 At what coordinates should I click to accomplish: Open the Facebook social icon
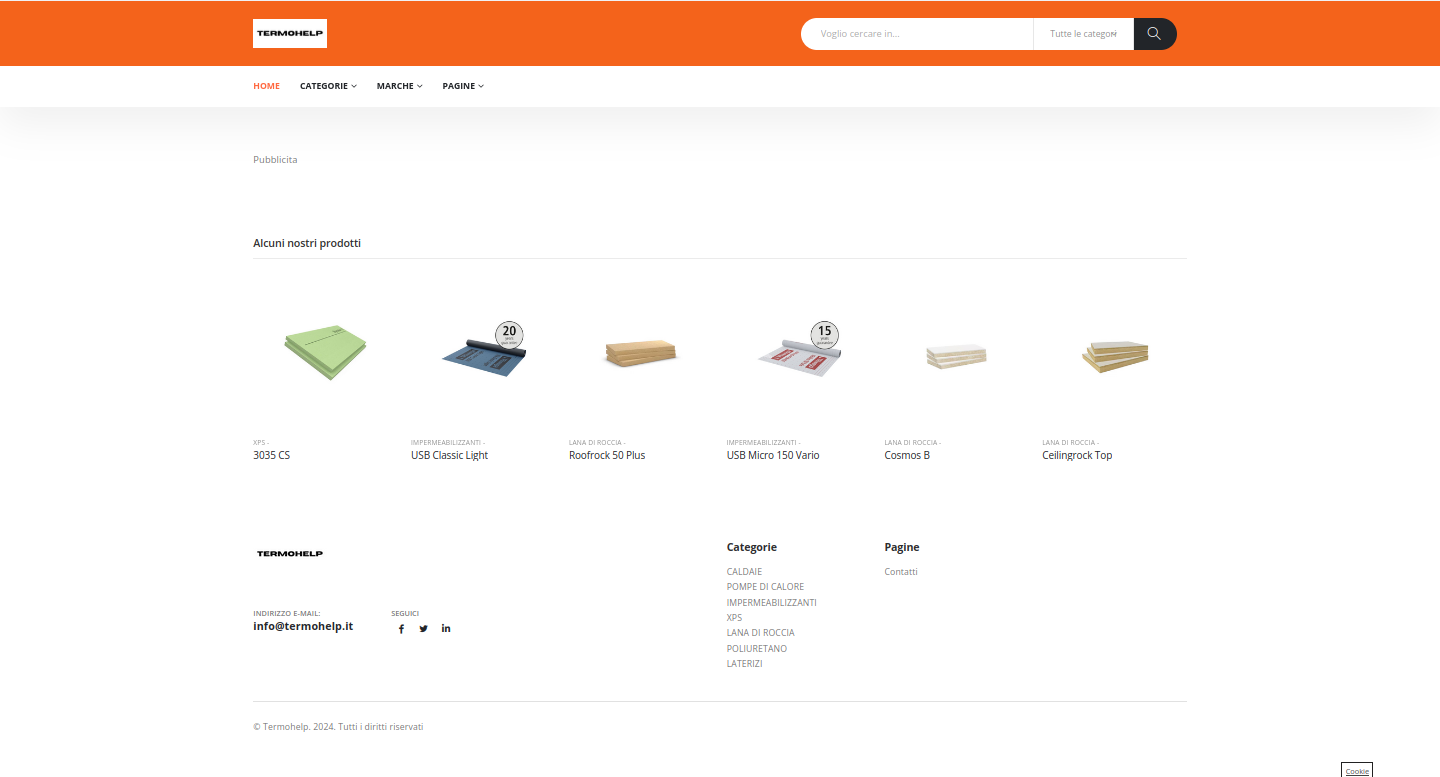pyautogui.click(x=401, y=629)
